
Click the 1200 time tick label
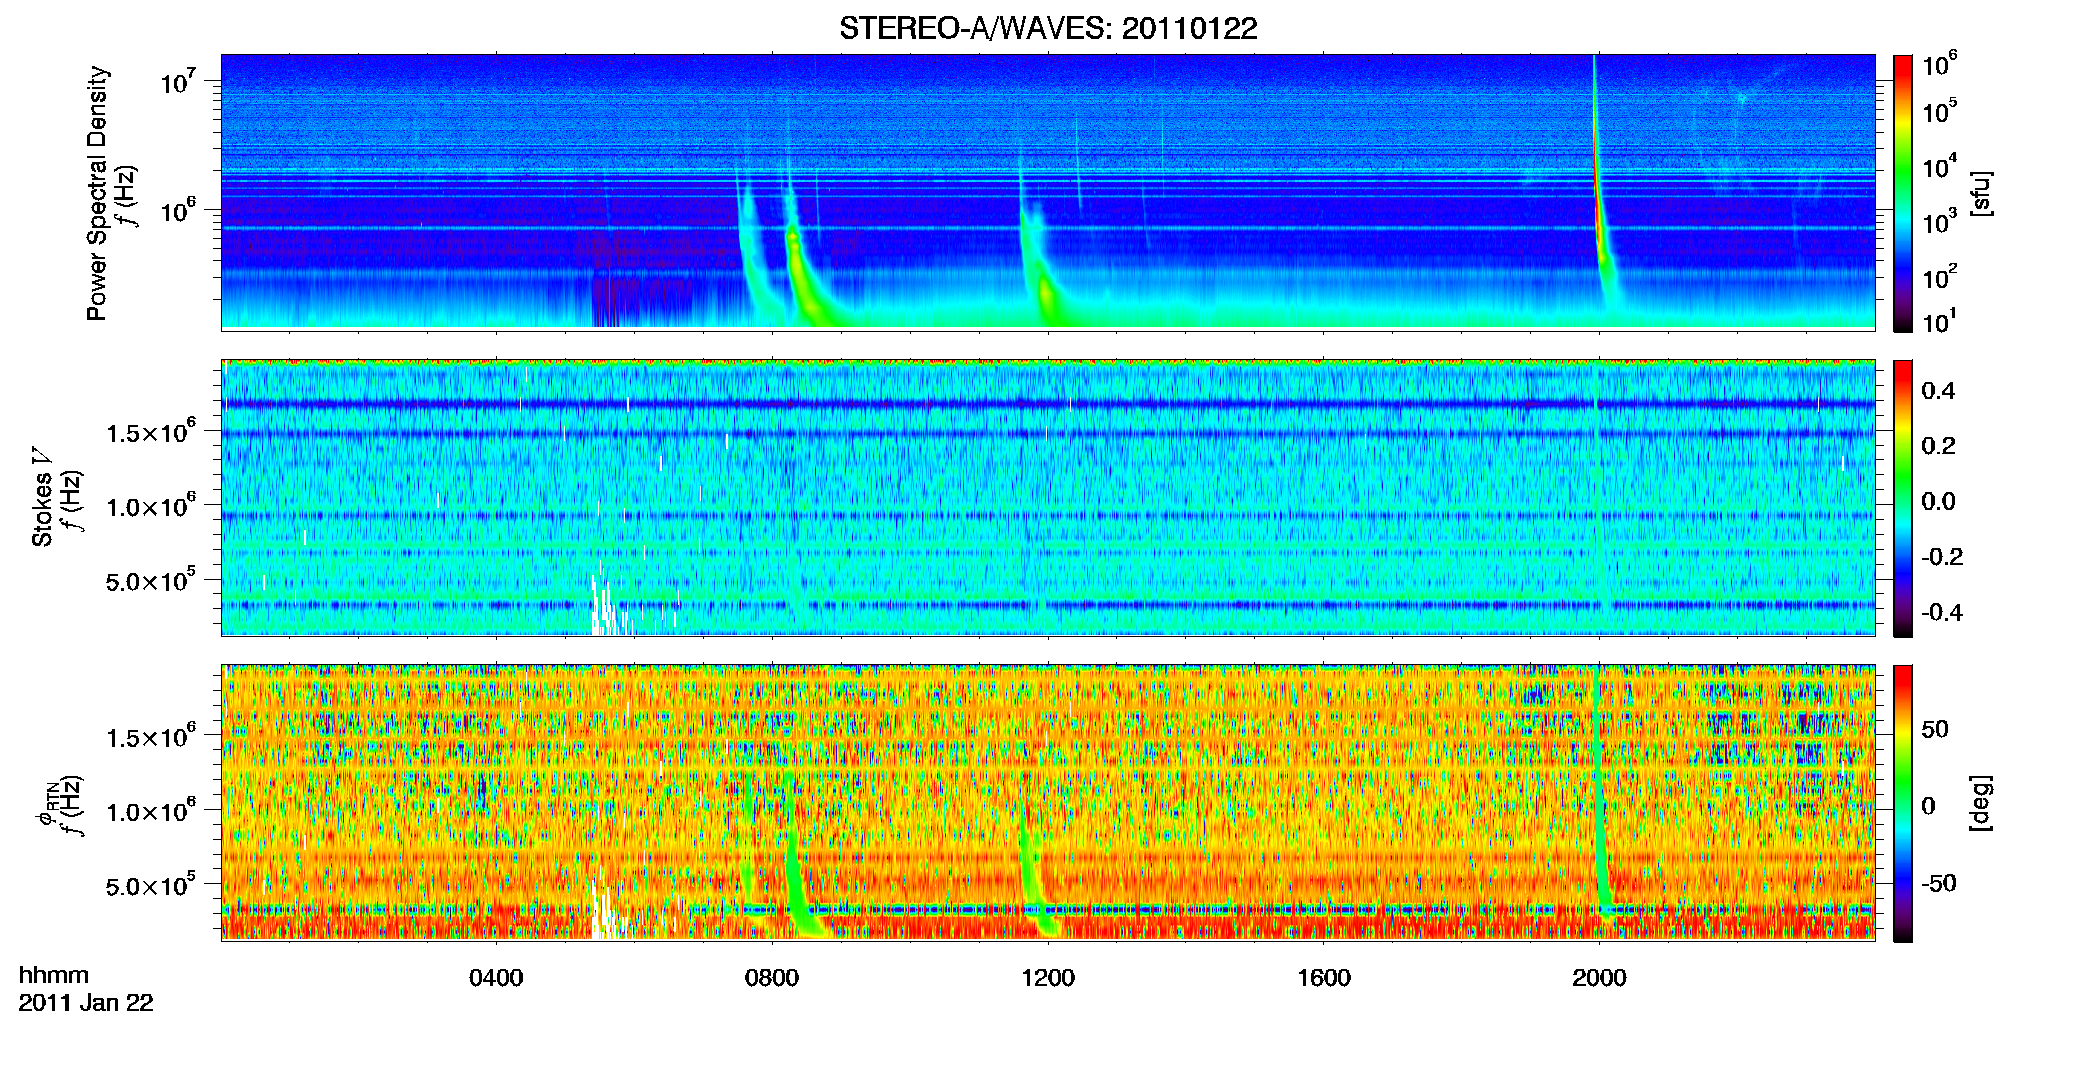click(x=1048, y=978)
